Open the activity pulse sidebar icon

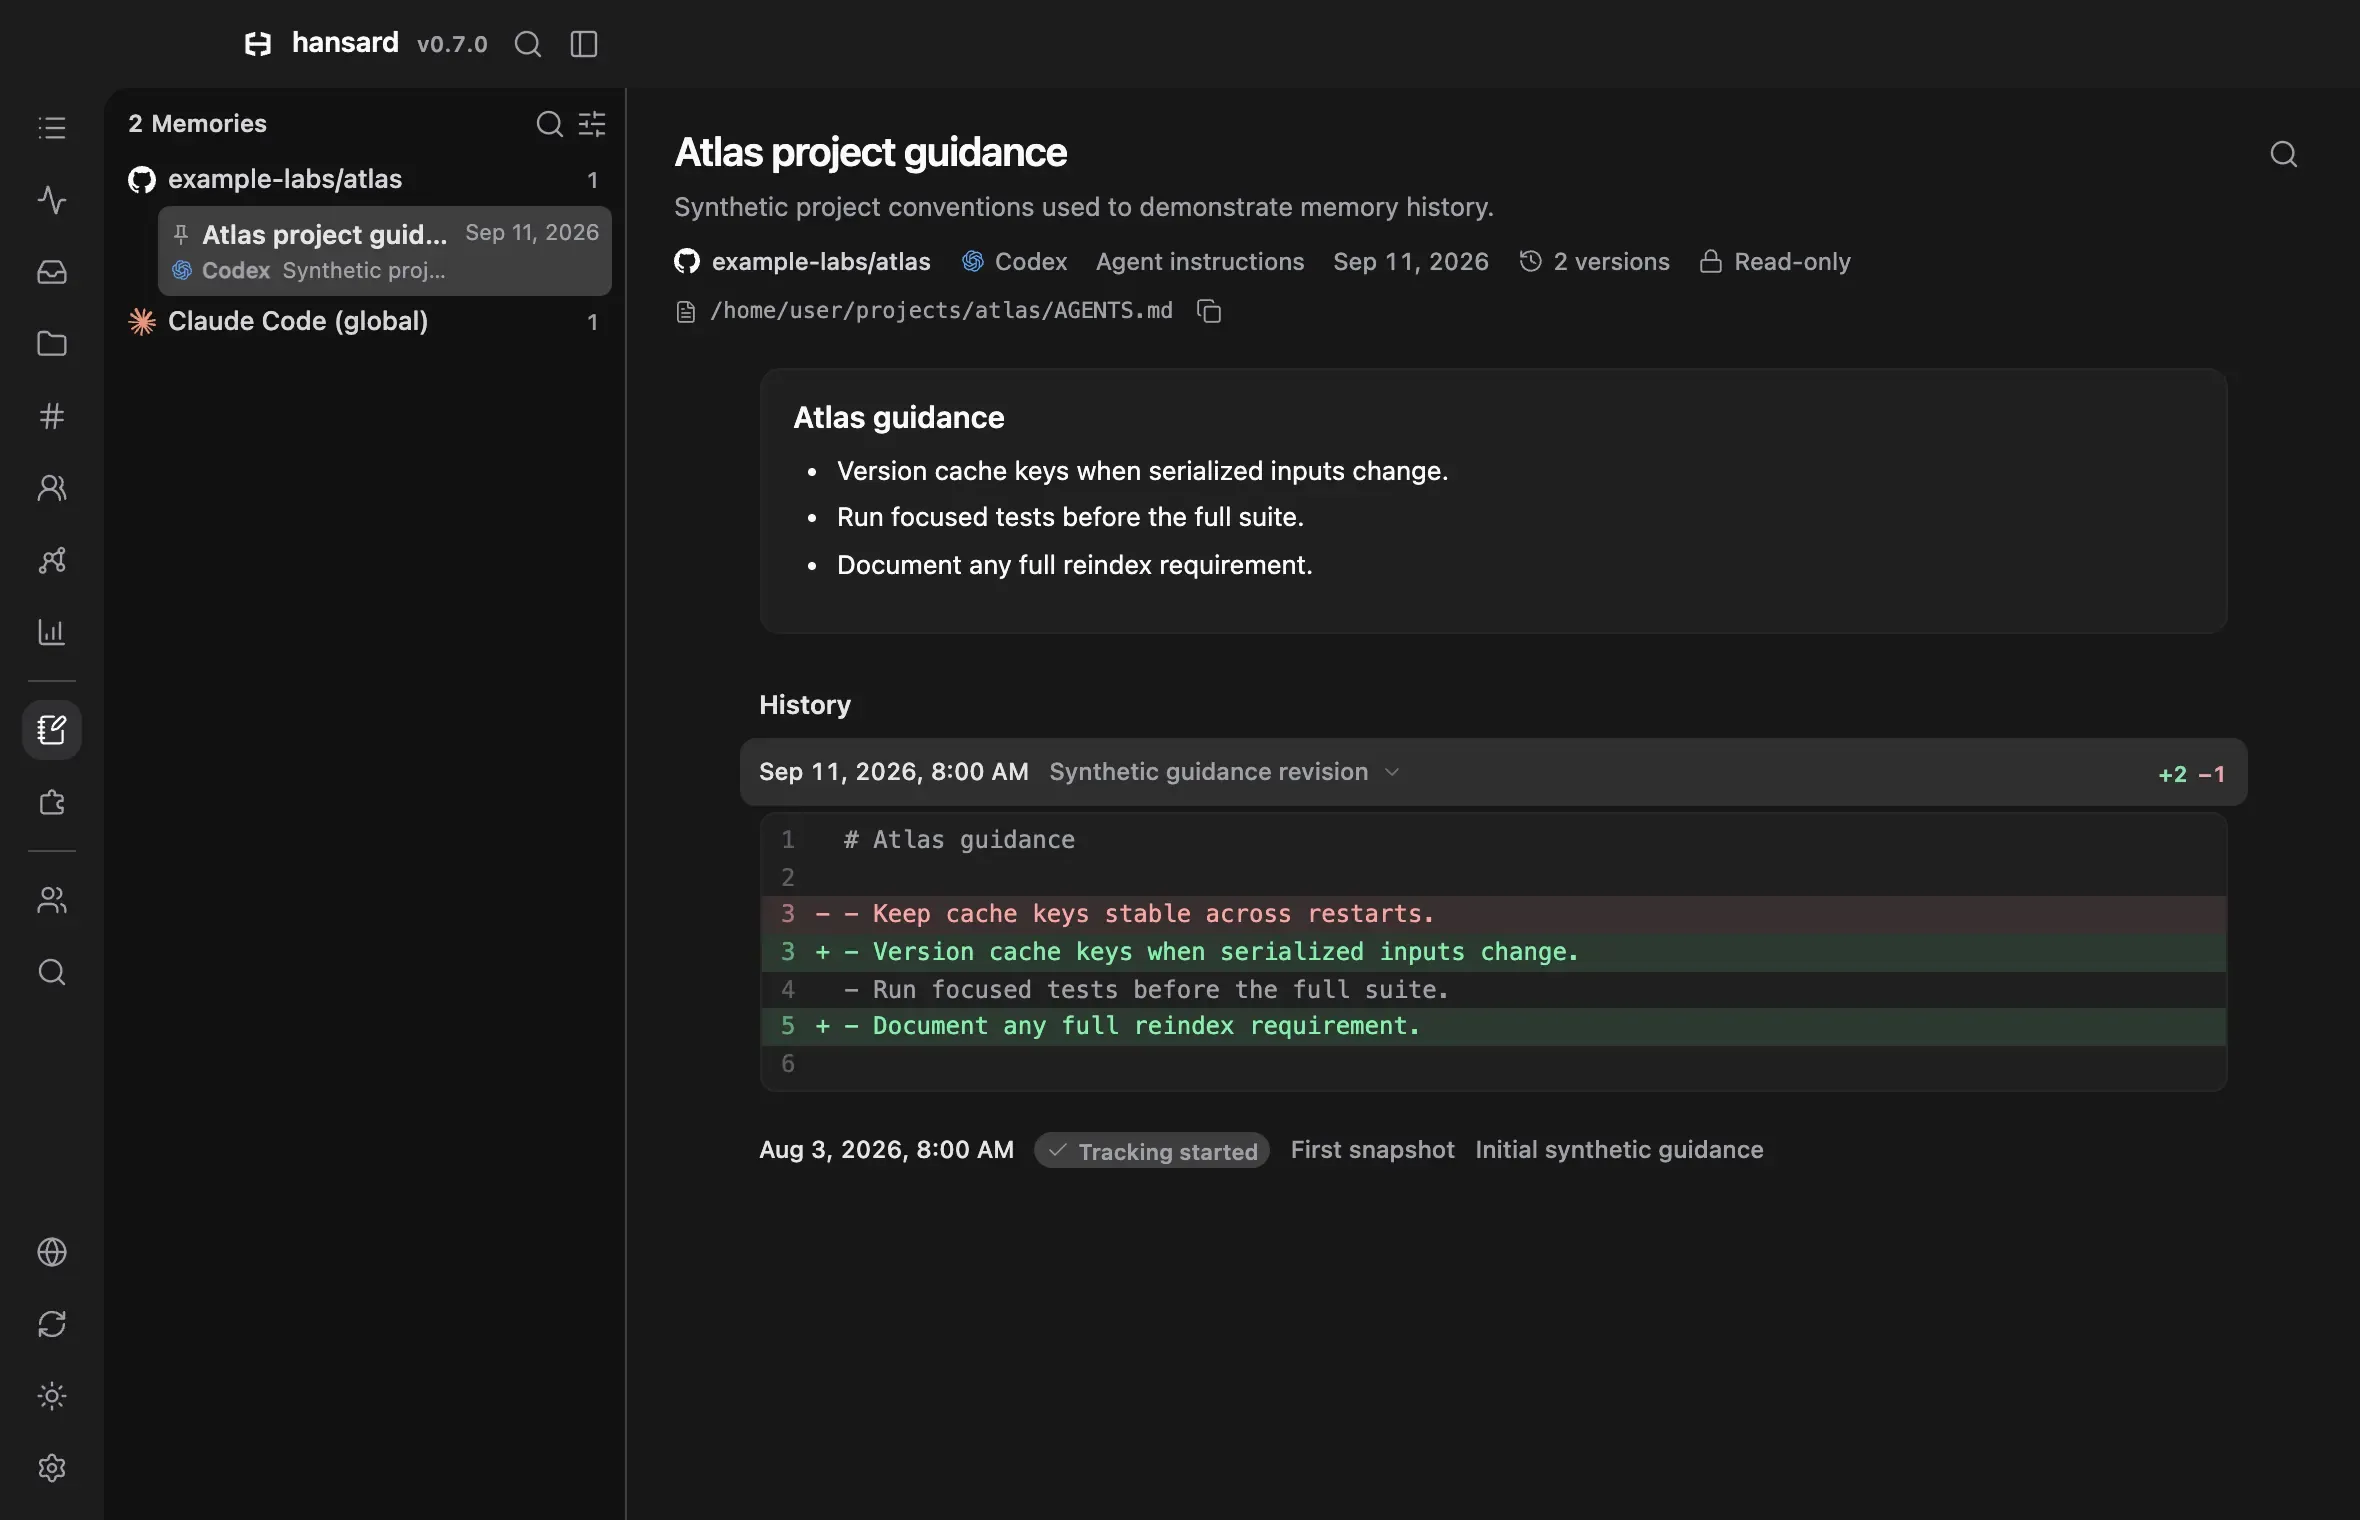[x=52, y=200]
